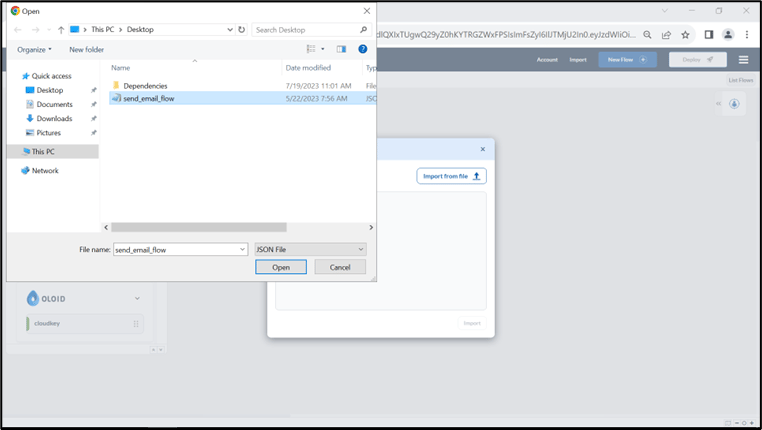Change the view layout icon
This screenshot has width=762, height=430.
point(311,49)
